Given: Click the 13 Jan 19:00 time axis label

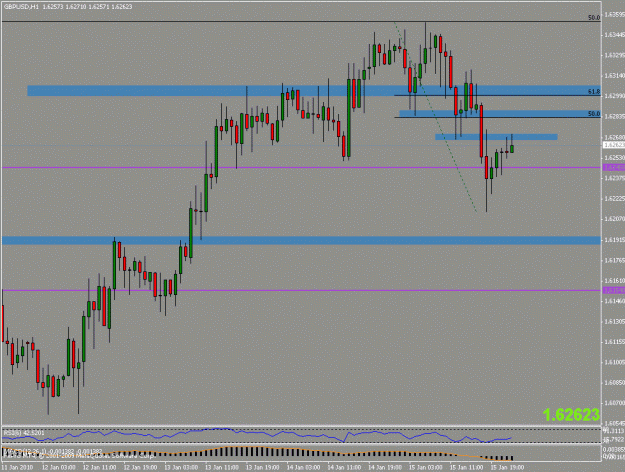Looking at the screenshot, I should tap(262, 467).
